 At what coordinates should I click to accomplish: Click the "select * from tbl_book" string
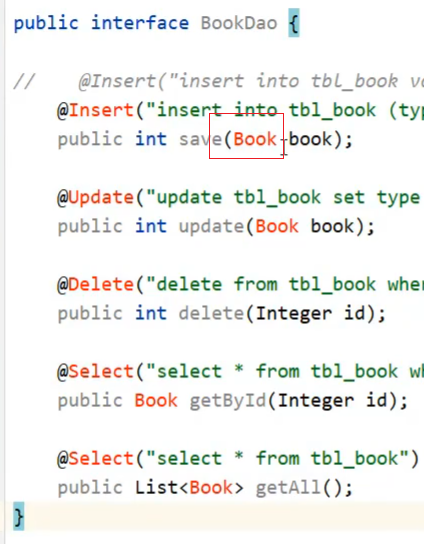[x=278, y=459]
